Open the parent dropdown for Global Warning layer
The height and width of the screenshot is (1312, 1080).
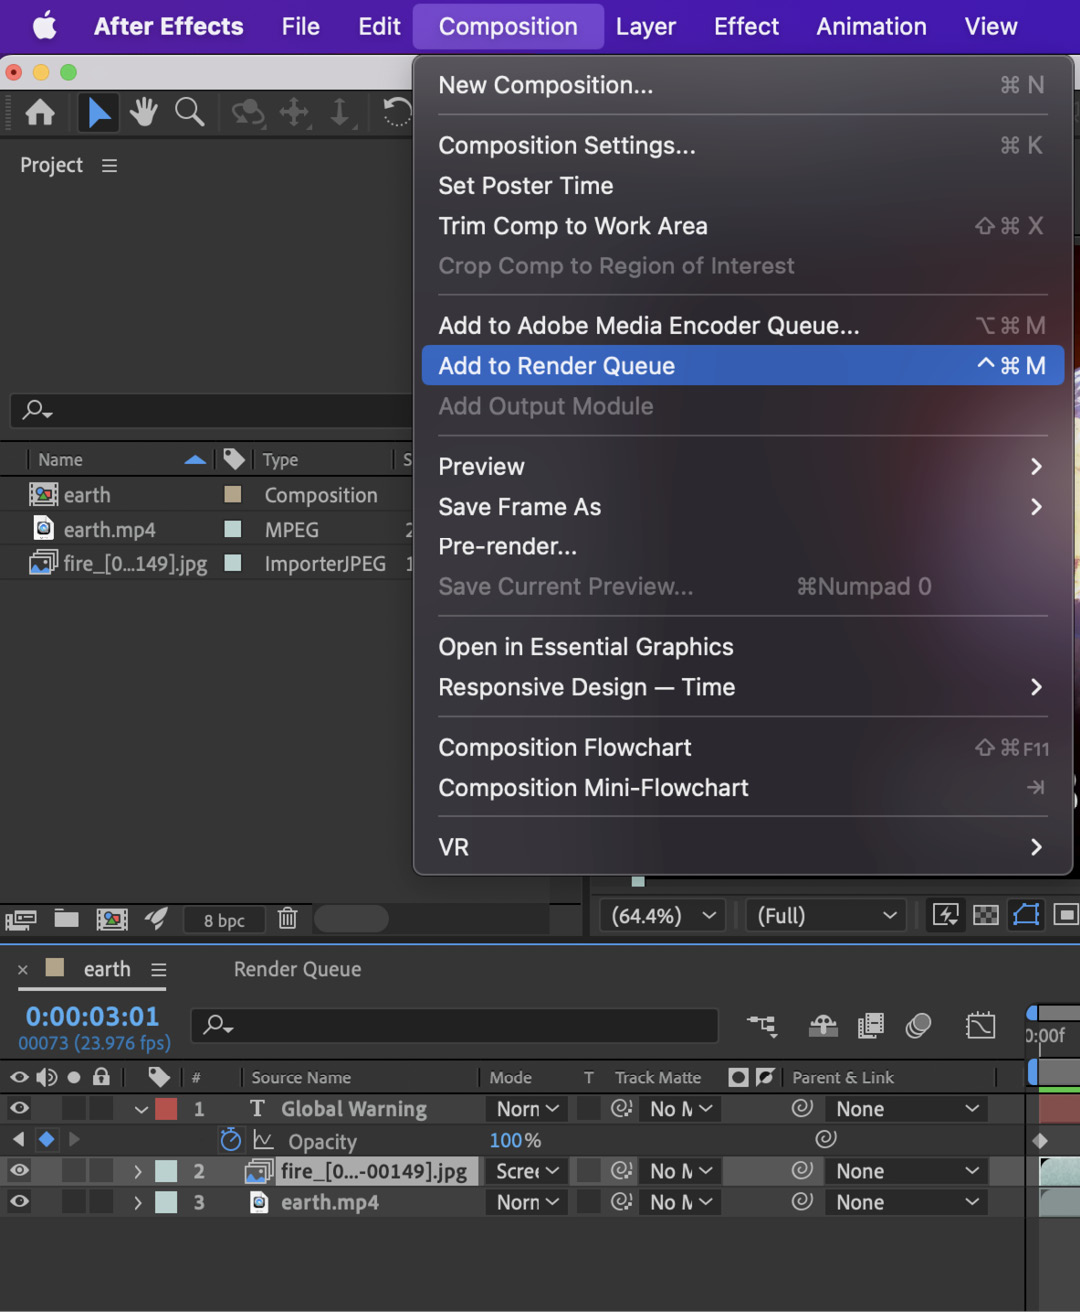click(x=907, y=1109)
